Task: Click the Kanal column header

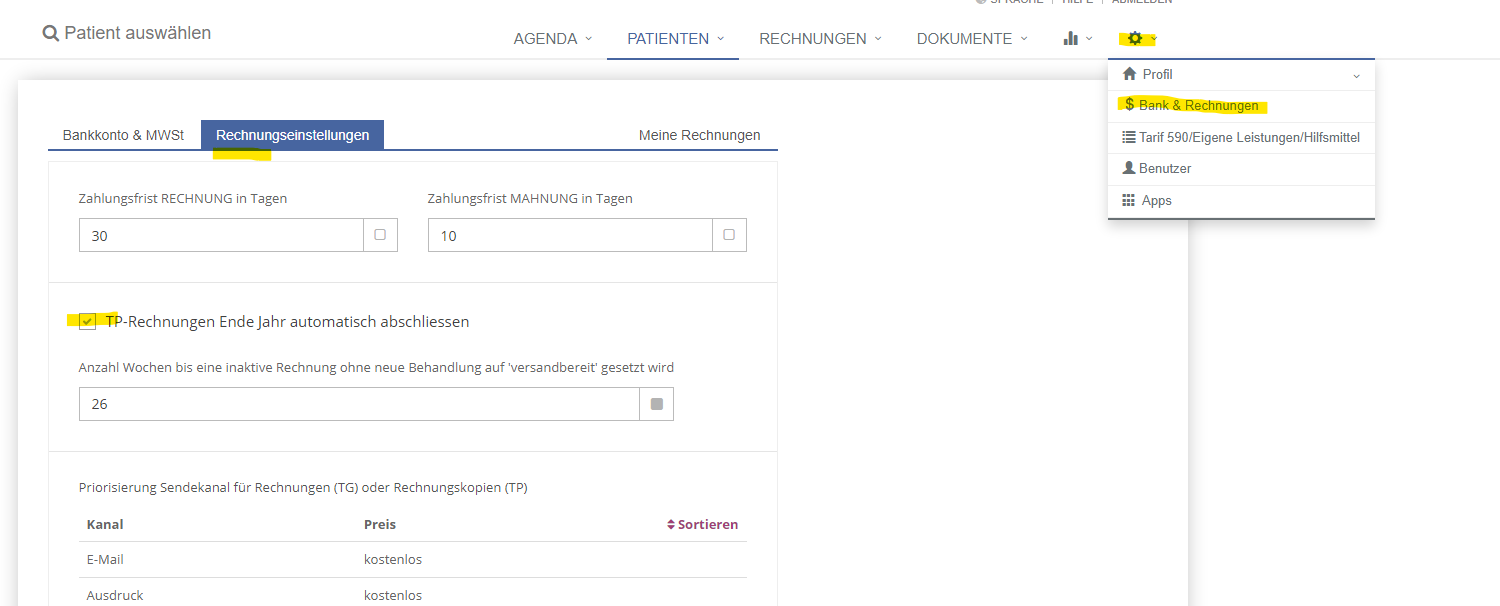Action: (105, 524)
